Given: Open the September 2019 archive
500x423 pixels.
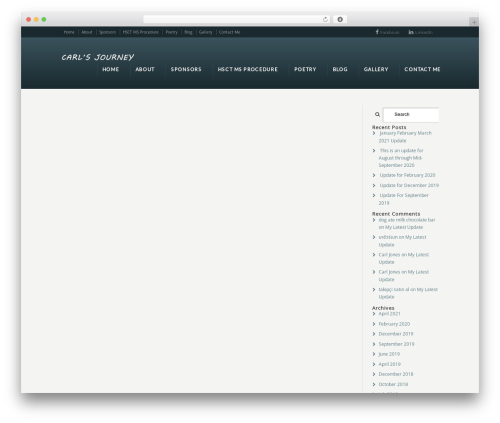Looking at the screenshot, I should coord(396,344).
